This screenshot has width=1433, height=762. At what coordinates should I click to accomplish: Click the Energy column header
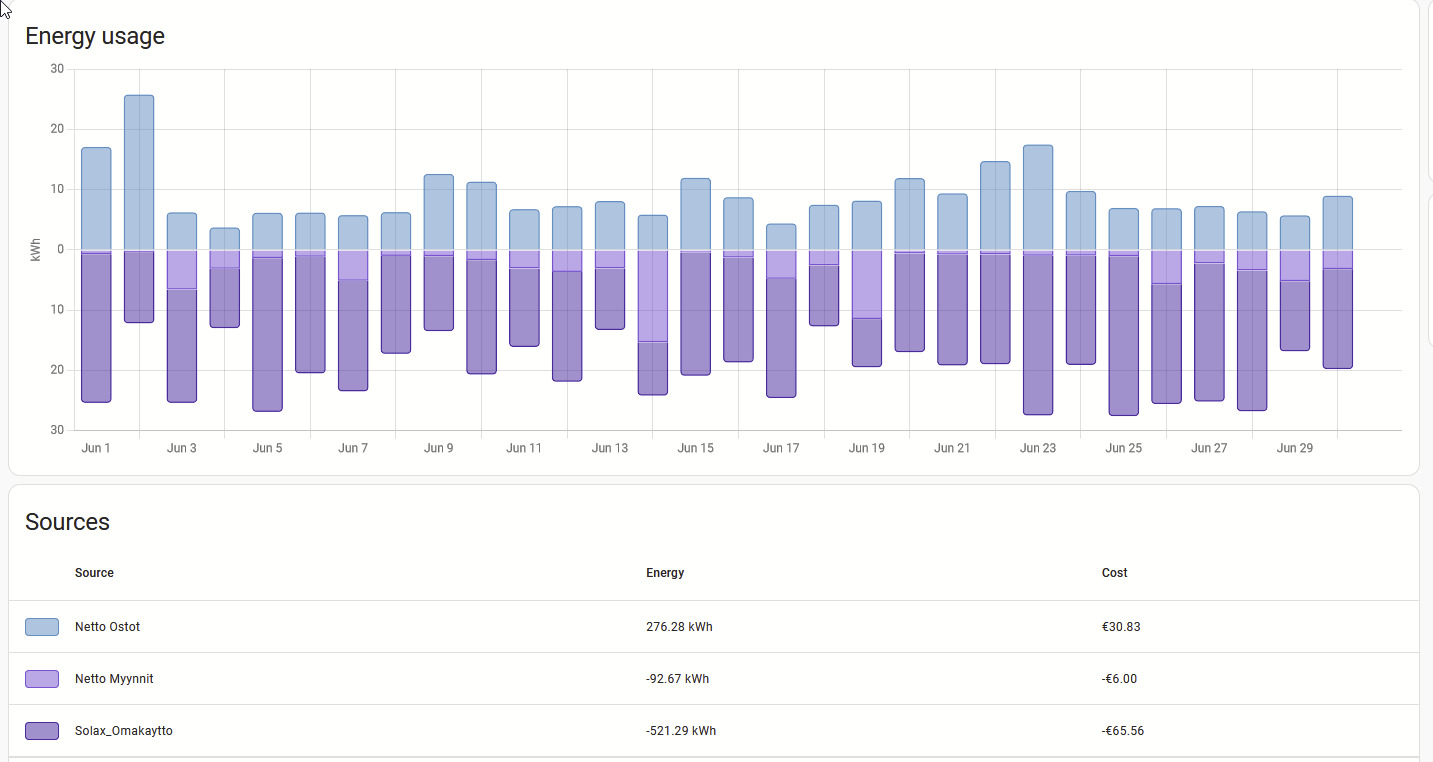coord(665,573)
